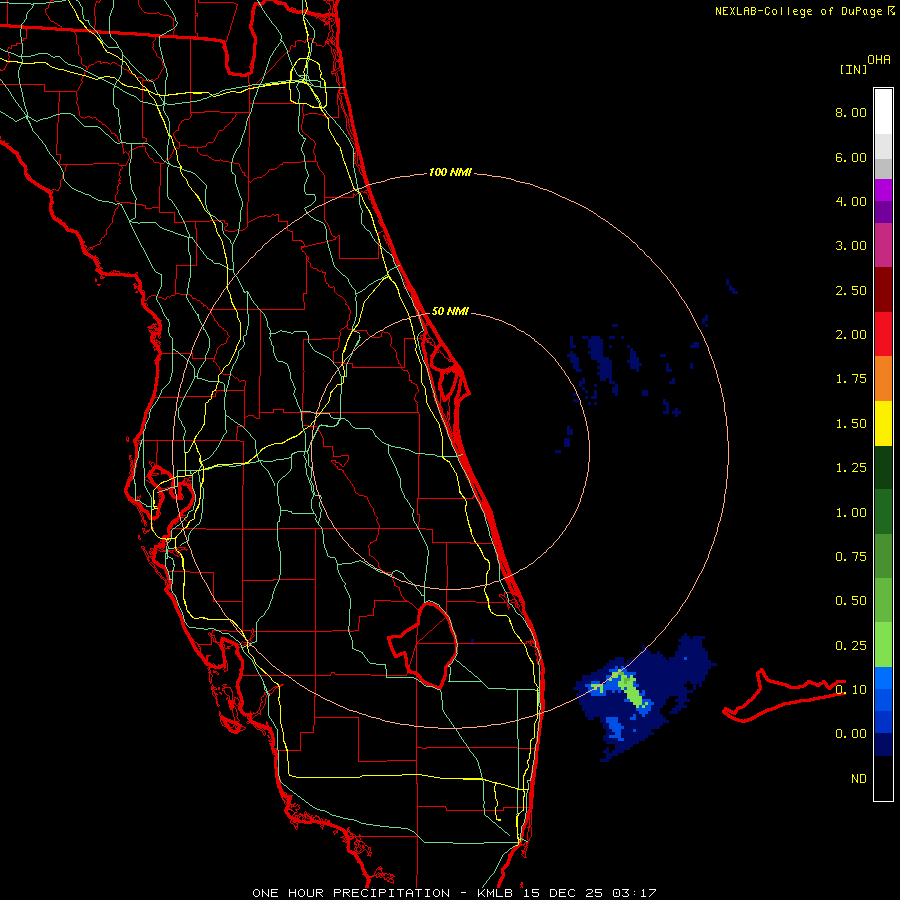Select the 1.50 legend value
This screenshot has width=900, height=900.
point(851,424)
